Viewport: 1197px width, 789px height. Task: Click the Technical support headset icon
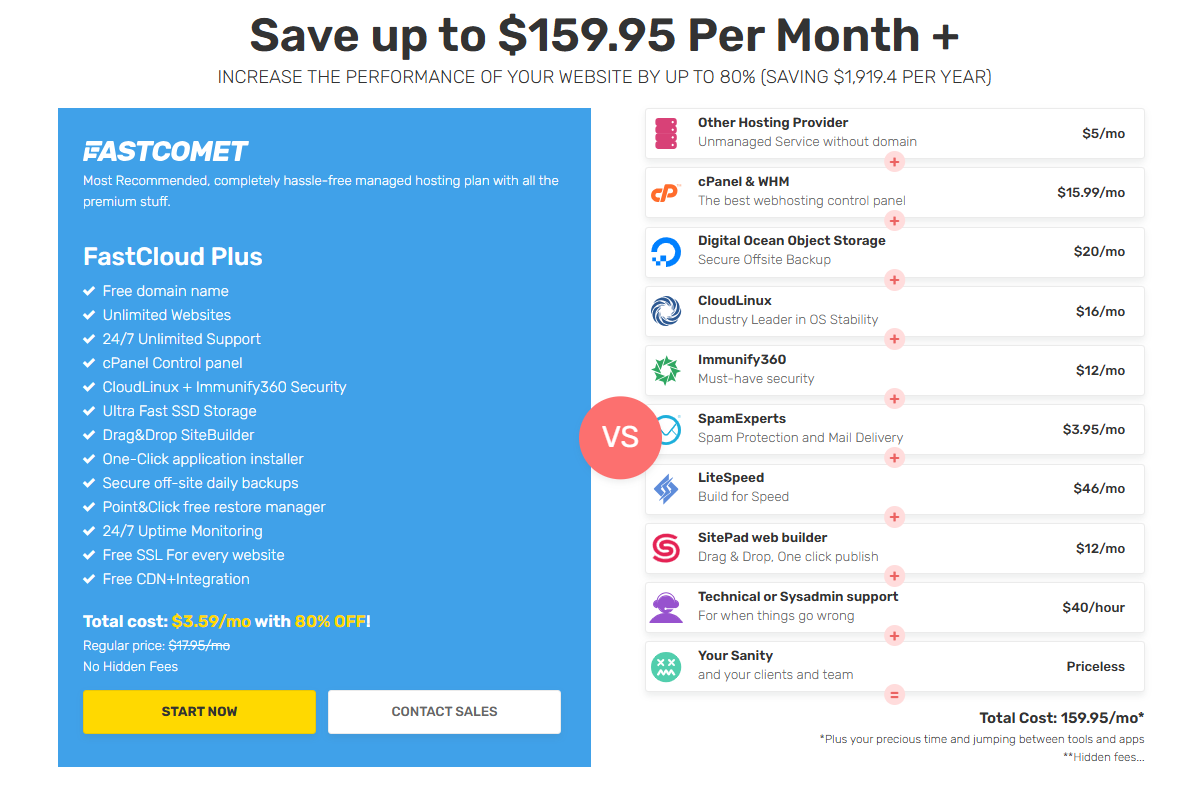[666, 607]
